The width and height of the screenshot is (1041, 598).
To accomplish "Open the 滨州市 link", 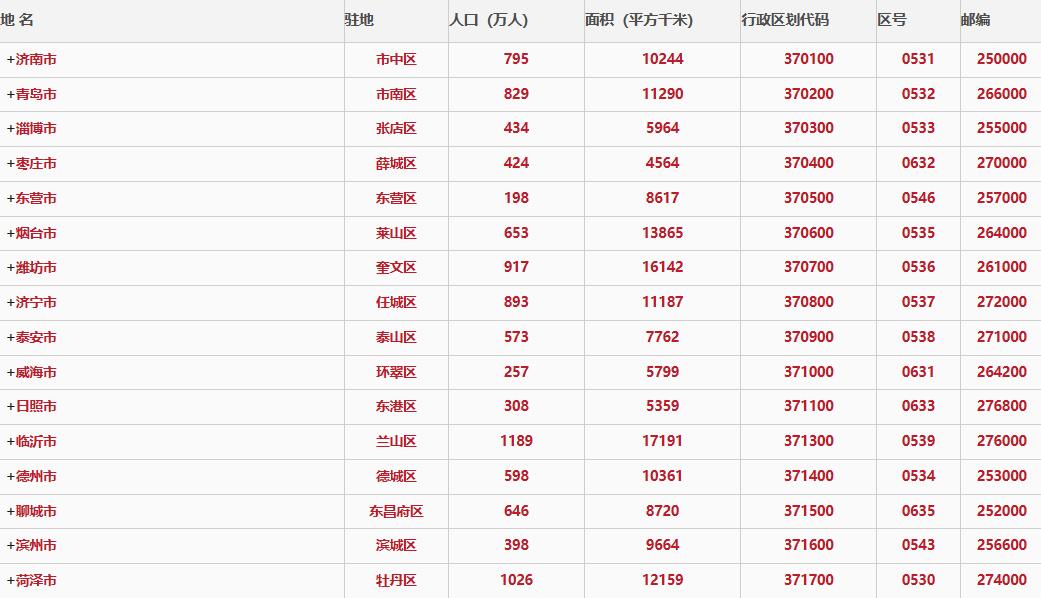I will tap(31, 546).
